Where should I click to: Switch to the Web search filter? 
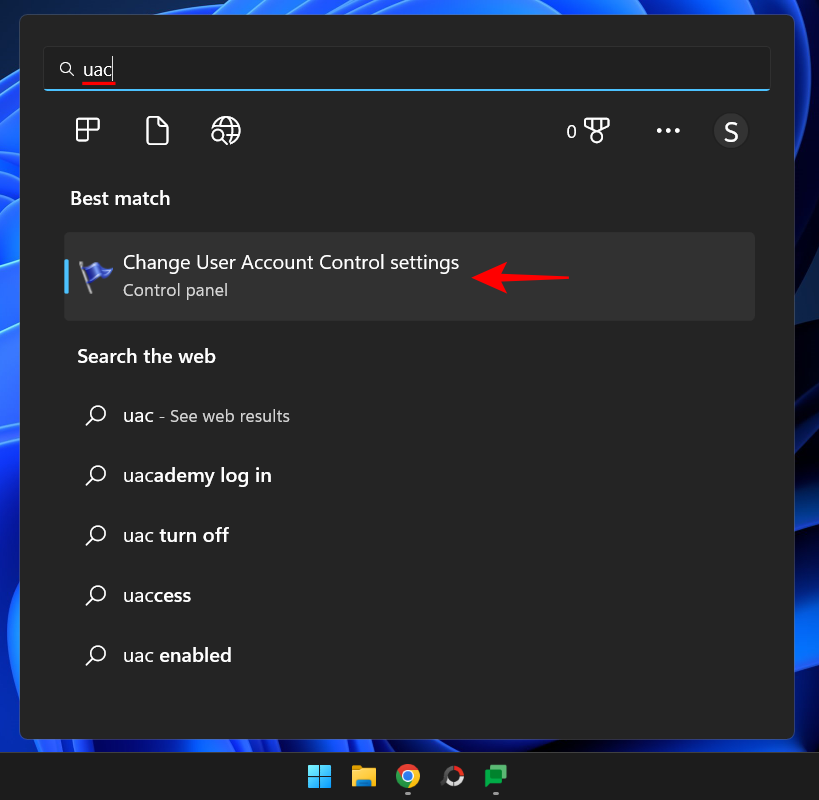point(225,130)
